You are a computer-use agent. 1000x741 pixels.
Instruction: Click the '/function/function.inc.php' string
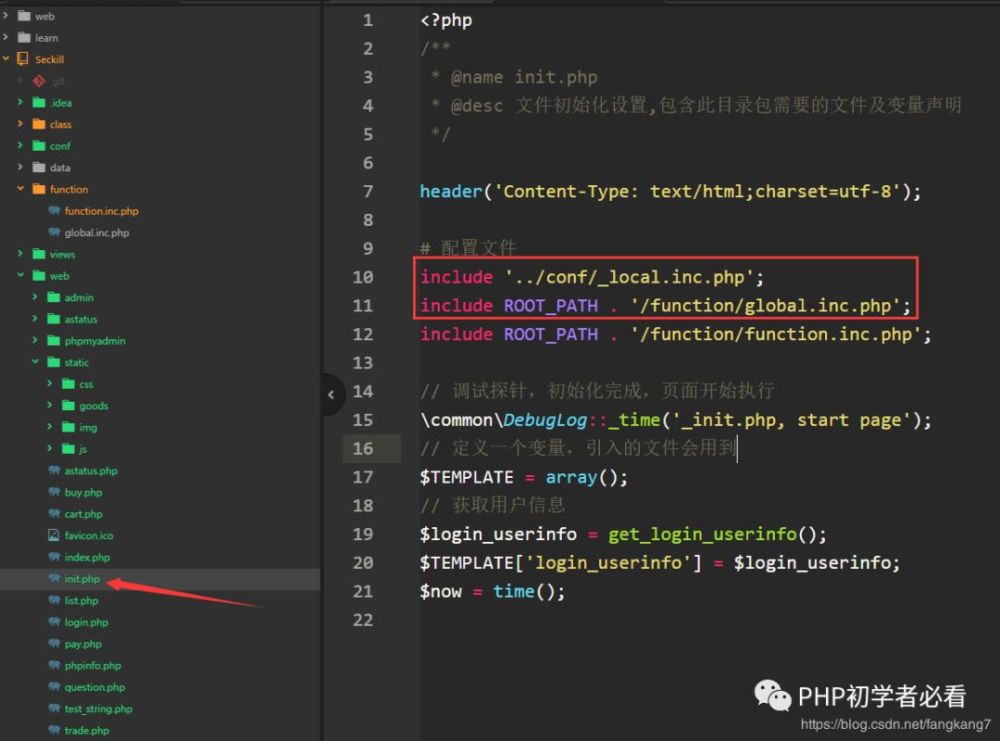[x=776, y=334]
